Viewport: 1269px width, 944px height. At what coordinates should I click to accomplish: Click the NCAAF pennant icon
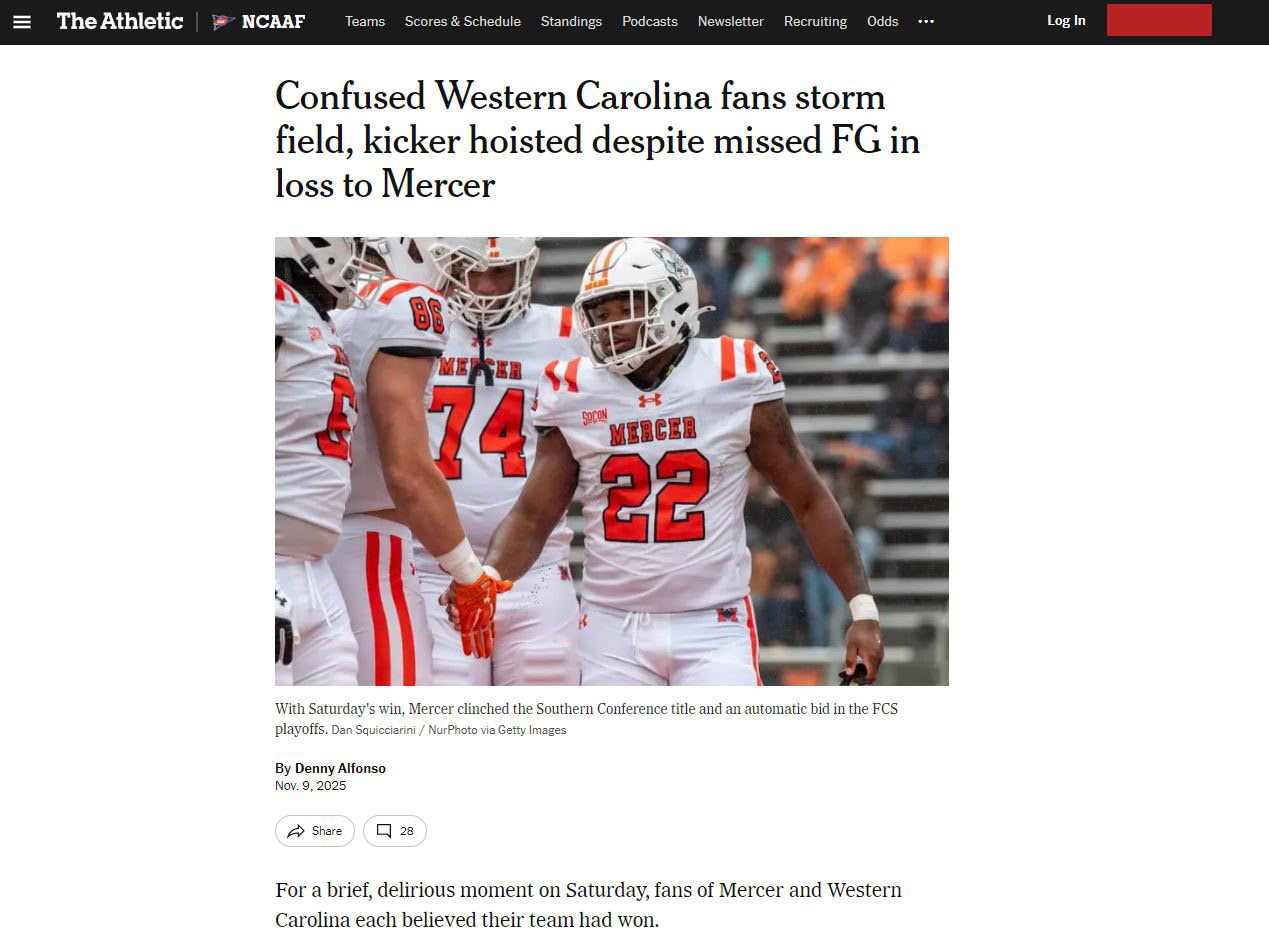224,21
